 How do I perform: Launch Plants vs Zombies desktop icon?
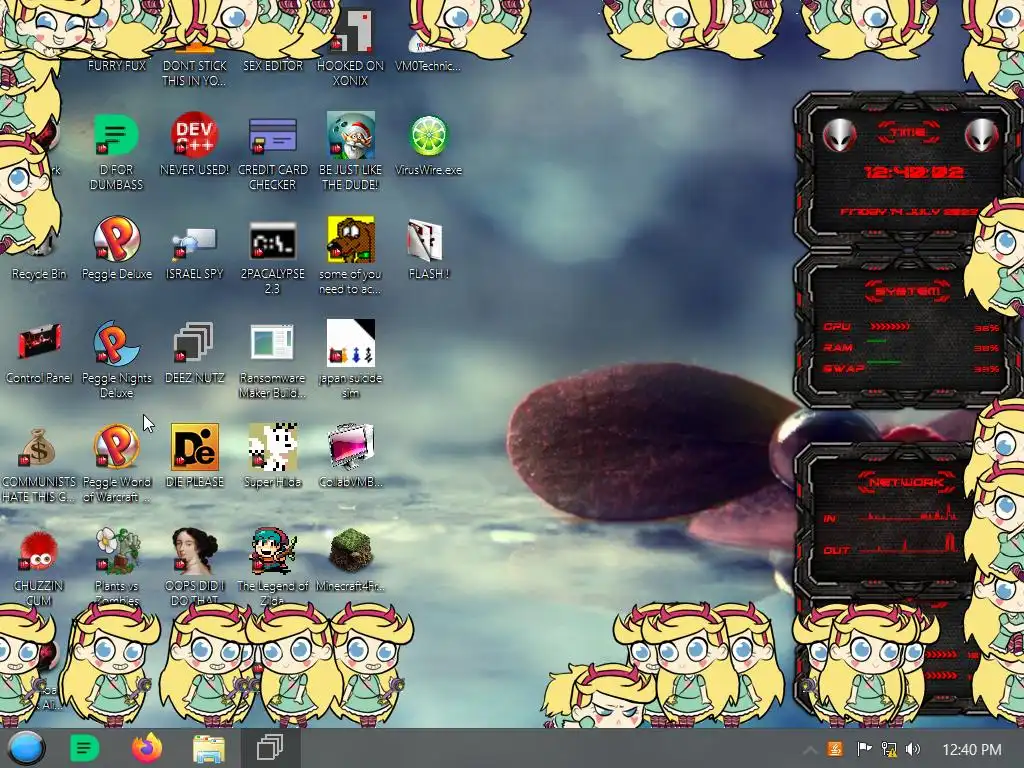tap(116, 551)
